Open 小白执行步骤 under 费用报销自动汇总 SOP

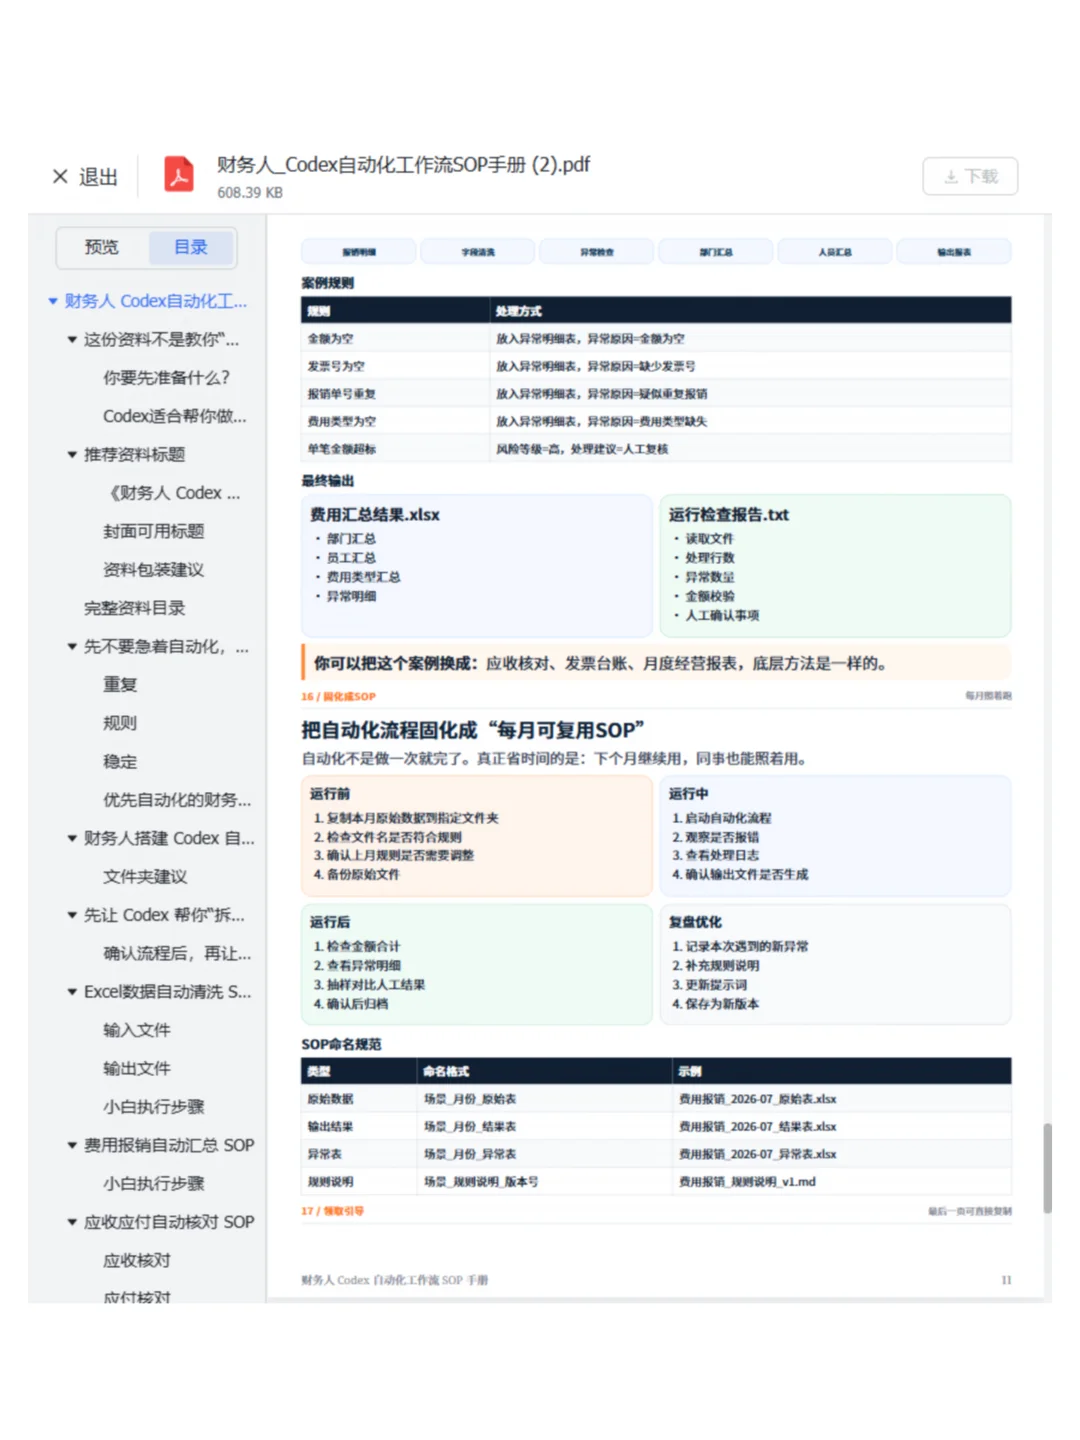point(153,1184)
